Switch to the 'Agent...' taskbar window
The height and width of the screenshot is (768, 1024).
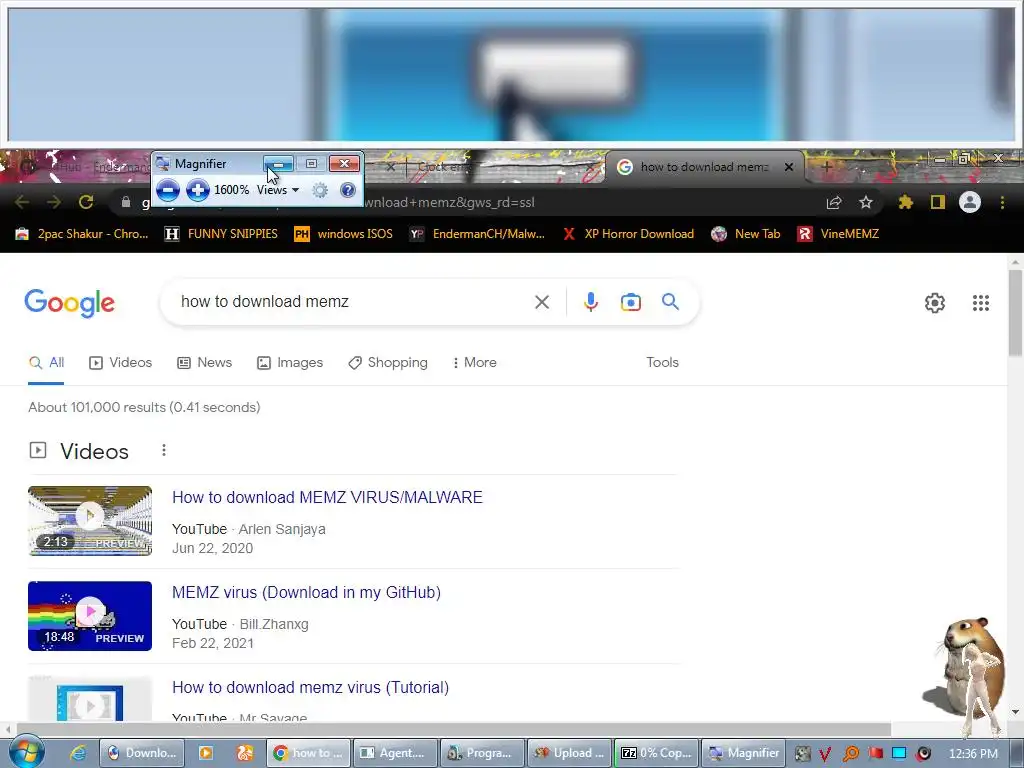(x=395, y=753)
